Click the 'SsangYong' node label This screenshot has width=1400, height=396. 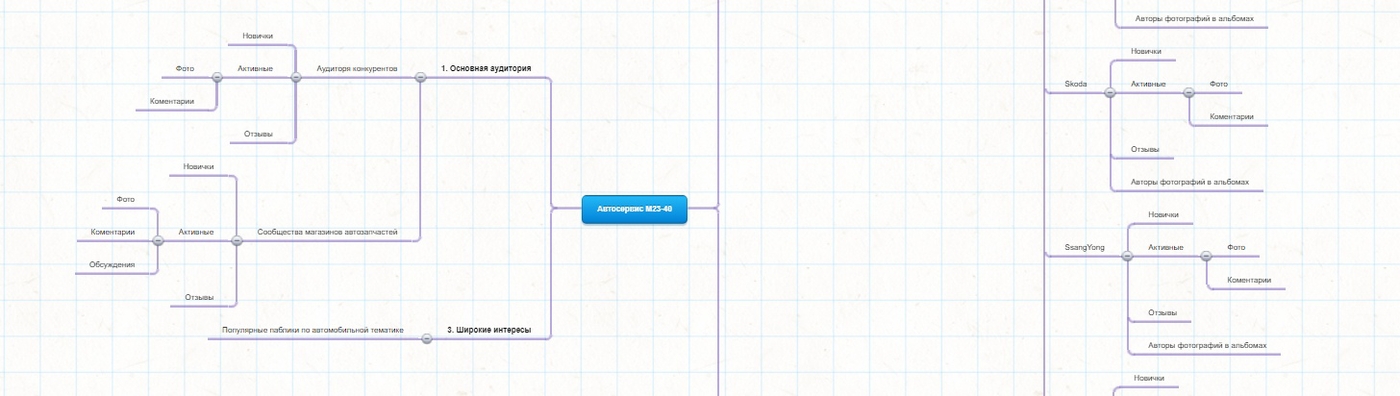coord(1085,247)
